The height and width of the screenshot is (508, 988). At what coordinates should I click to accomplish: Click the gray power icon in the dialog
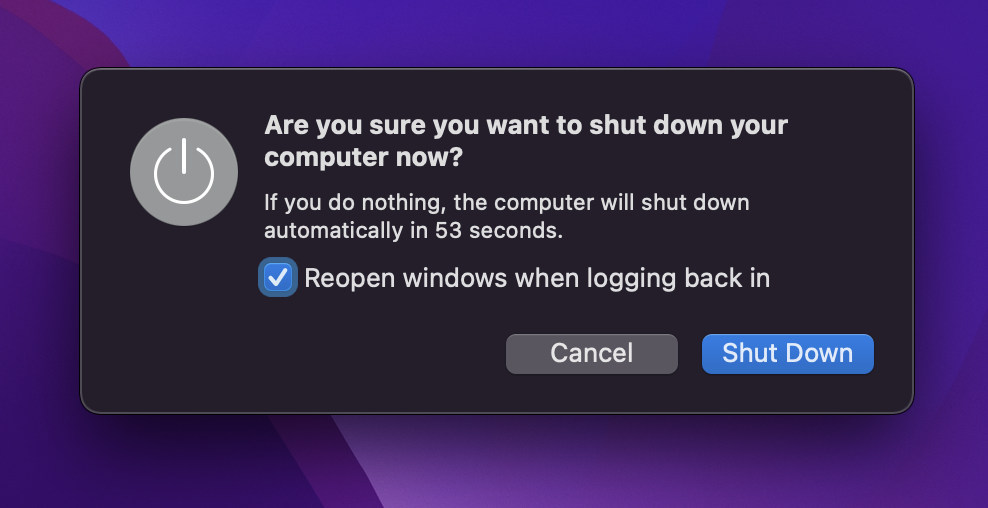click(x=183, y=172)
